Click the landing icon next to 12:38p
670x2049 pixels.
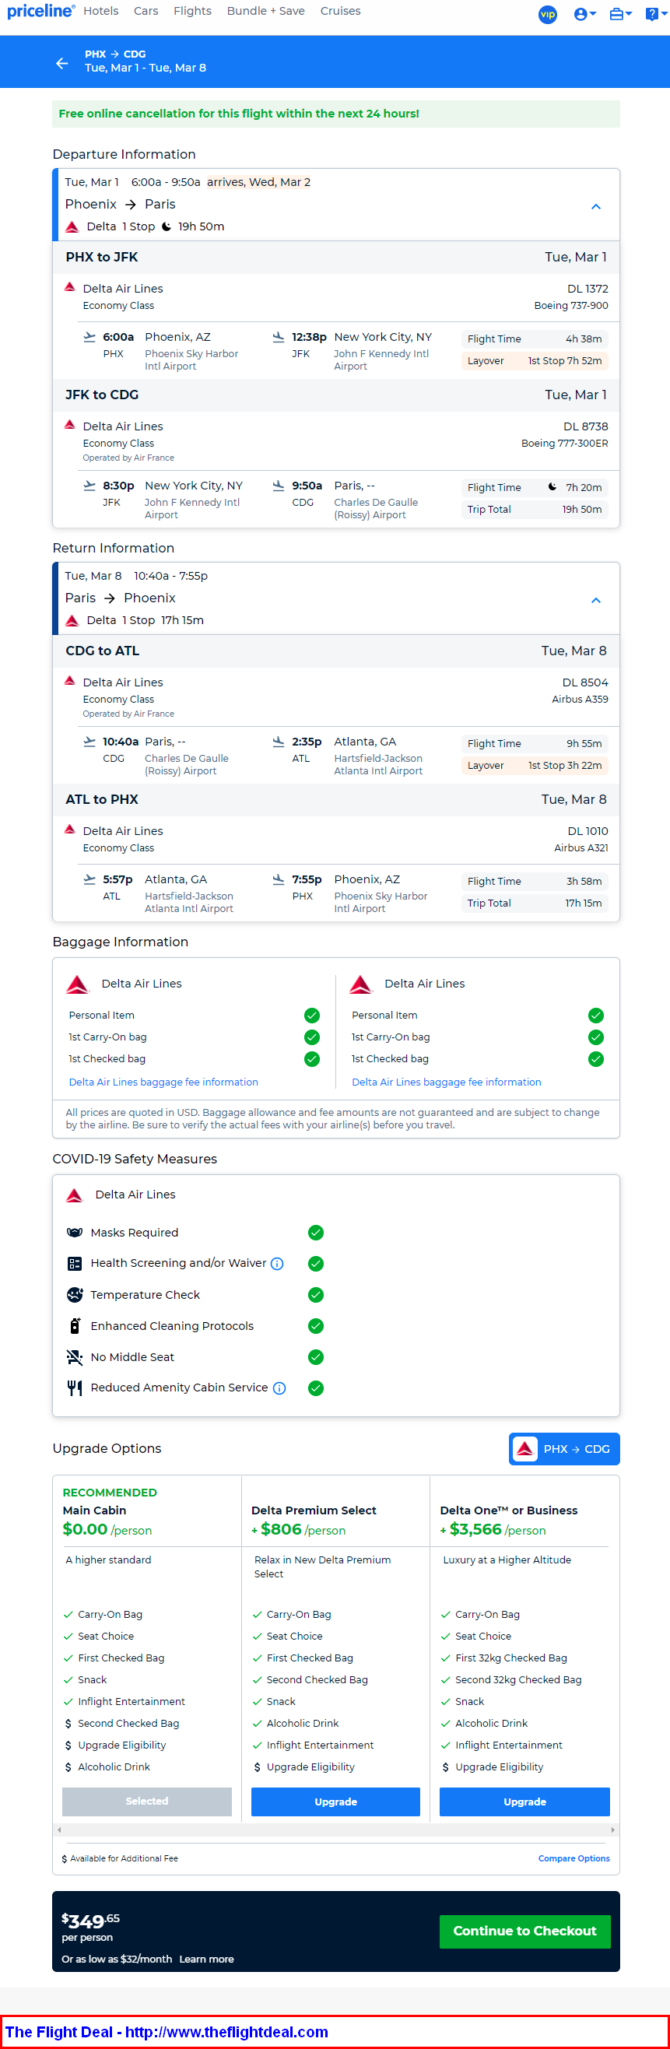point(278,337)
